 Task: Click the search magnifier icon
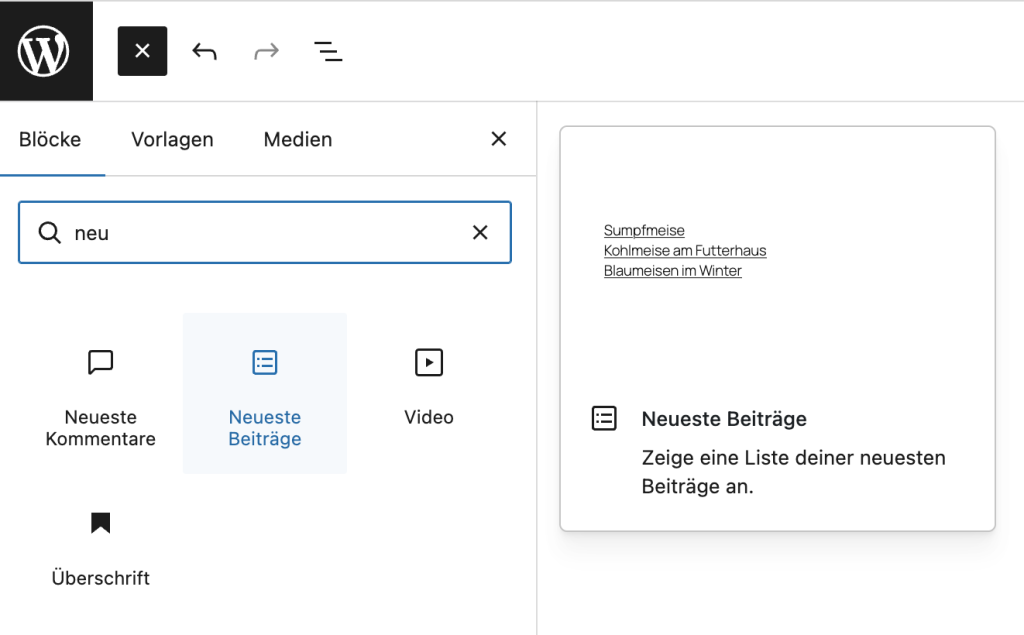coord(49,232)
